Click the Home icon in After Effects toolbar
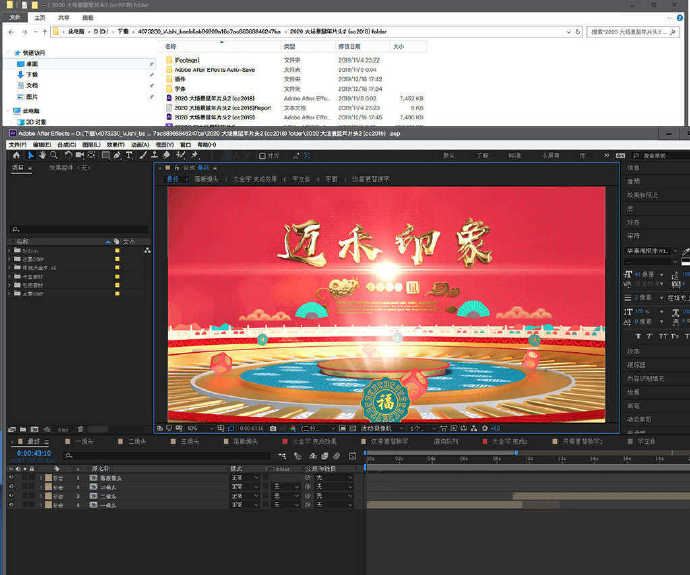Image resolution: width=690 pixels, height=575 pixels. click(16, 155)
